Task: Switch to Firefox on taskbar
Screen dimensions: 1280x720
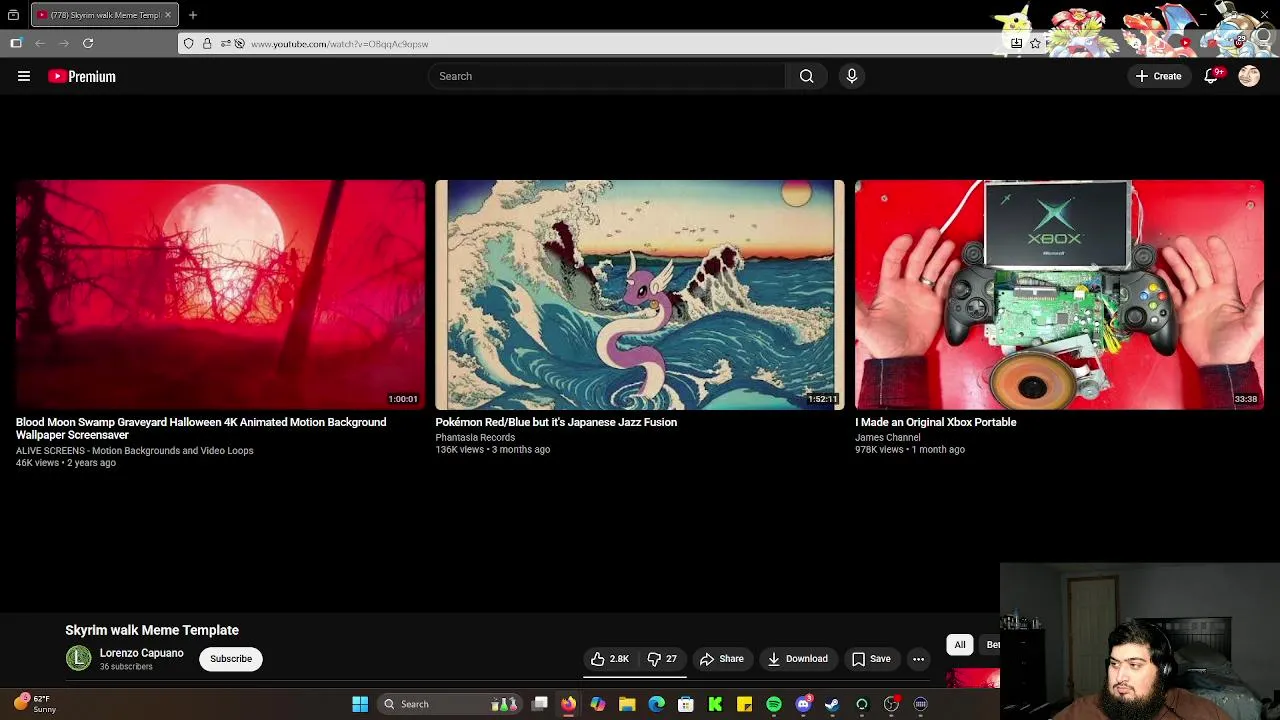Action: [568, 704]
